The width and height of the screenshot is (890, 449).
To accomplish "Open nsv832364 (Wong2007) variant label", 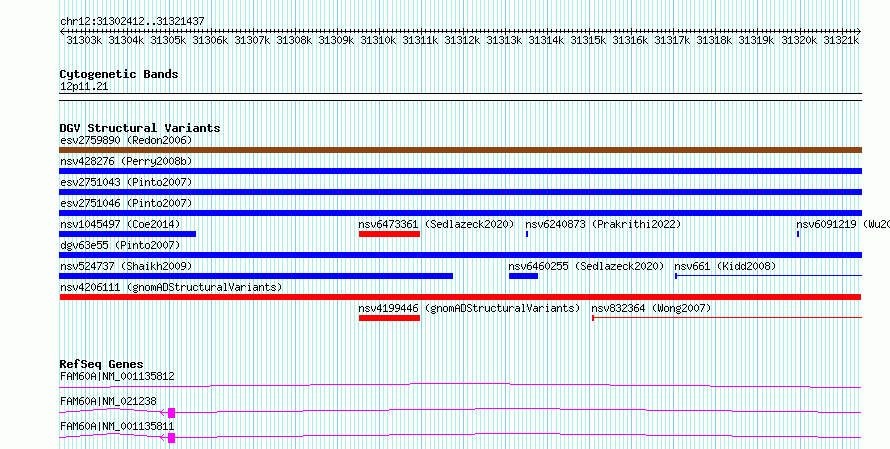I will click(x=651, y=308).
